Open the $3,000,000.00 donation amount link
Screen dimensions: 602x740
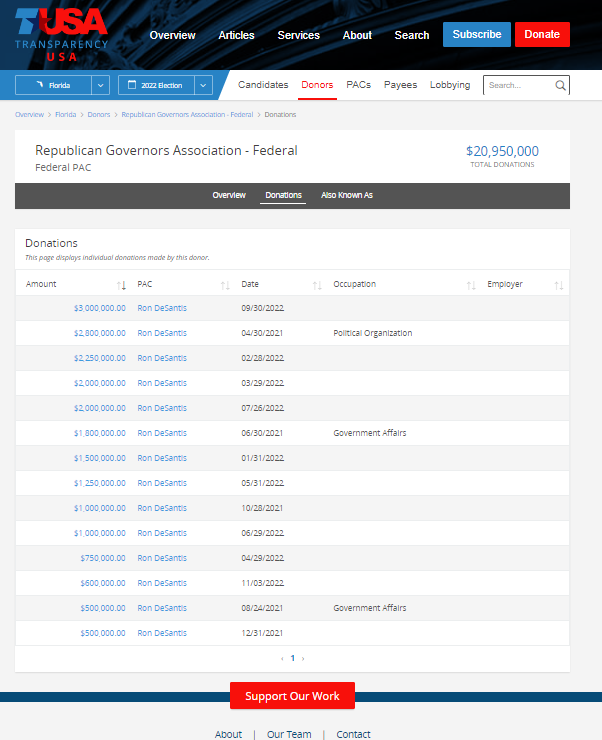pyautogui.click(x=100, y=308)
